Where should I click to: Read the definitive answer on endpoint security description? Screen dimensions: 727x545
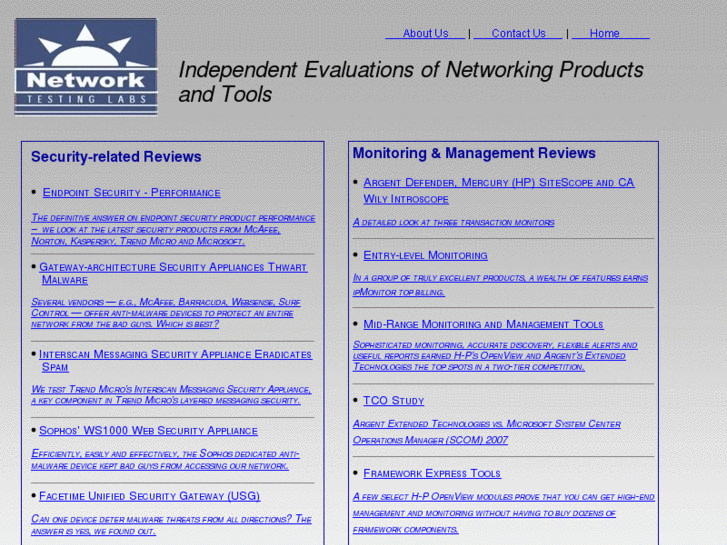(x=173, y=230)
